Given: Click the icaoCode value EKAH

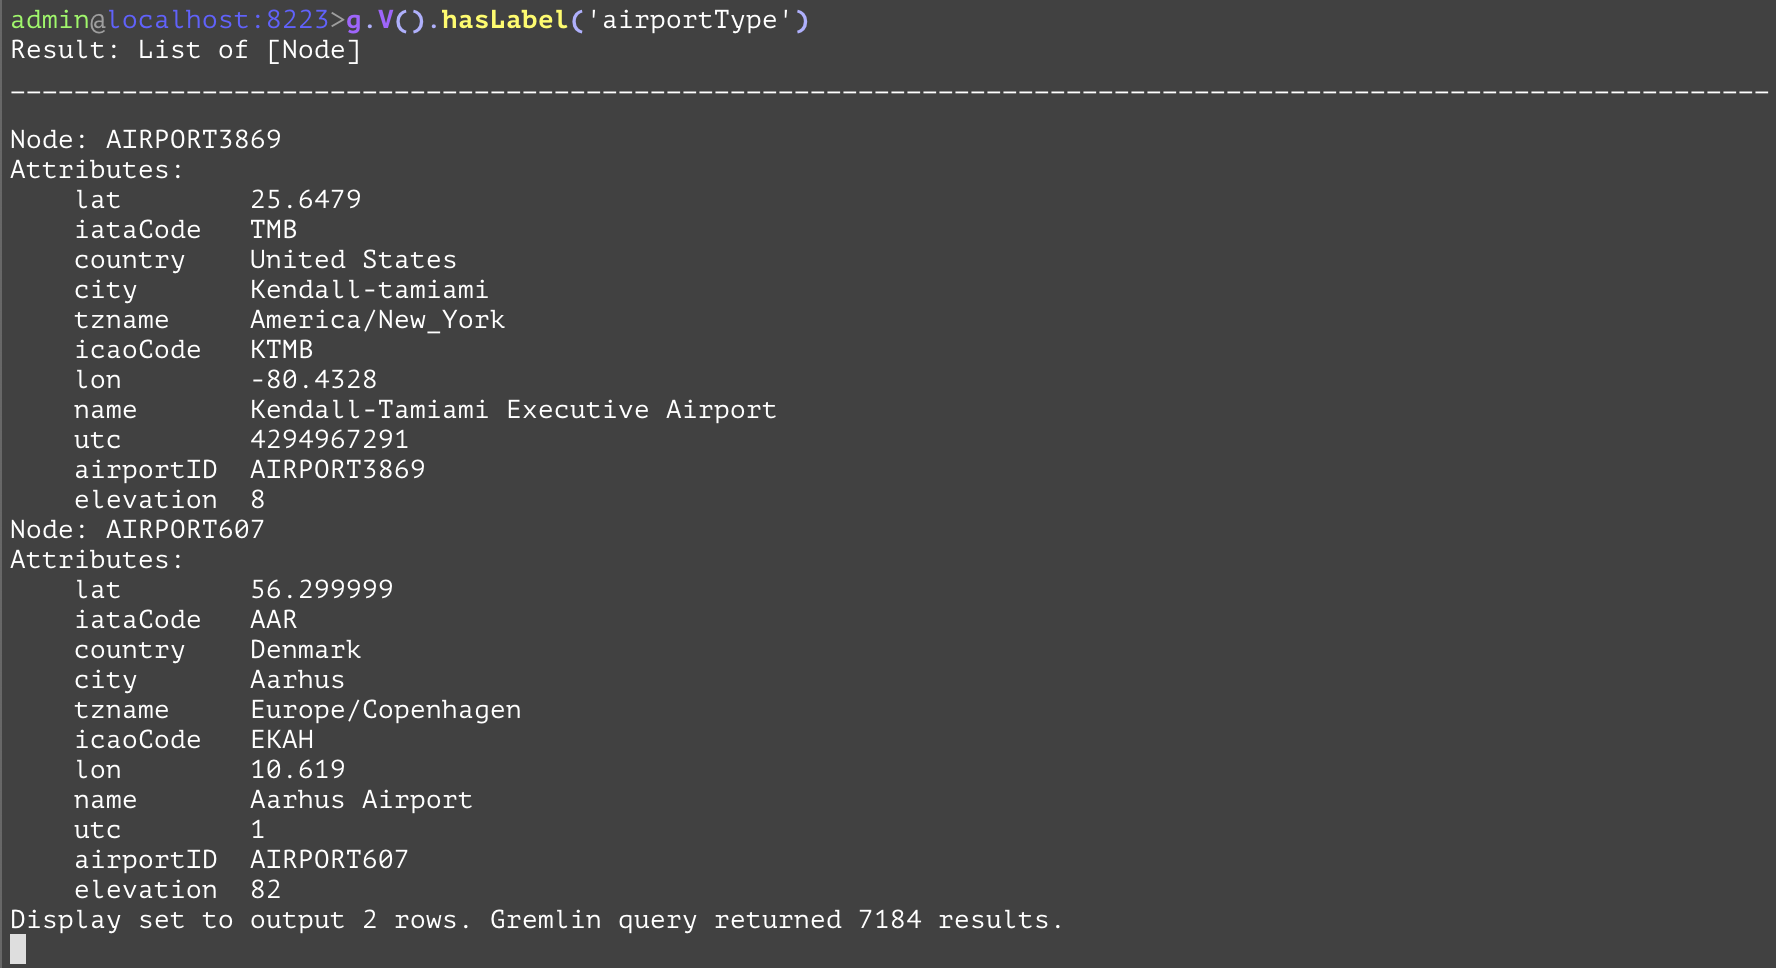Looking at the screenshot, I should pos(281,739).
